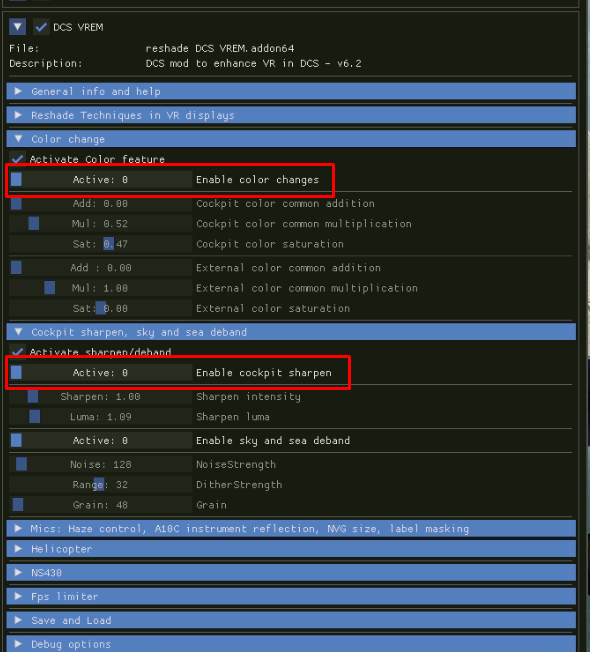Toggle Active slider for Enable color changes
Viewport: 590px width, 652px height.
point(100,179)
